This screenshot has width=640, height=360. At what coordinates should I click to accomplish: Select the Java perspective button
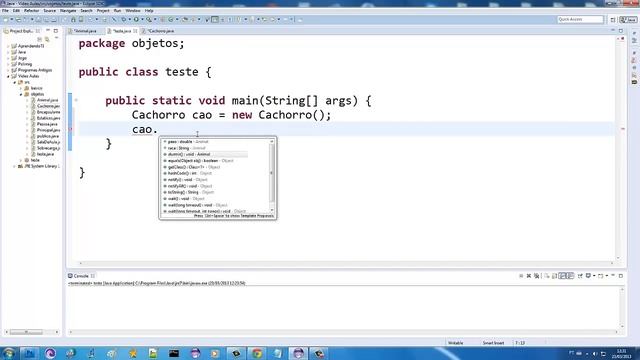628,20
